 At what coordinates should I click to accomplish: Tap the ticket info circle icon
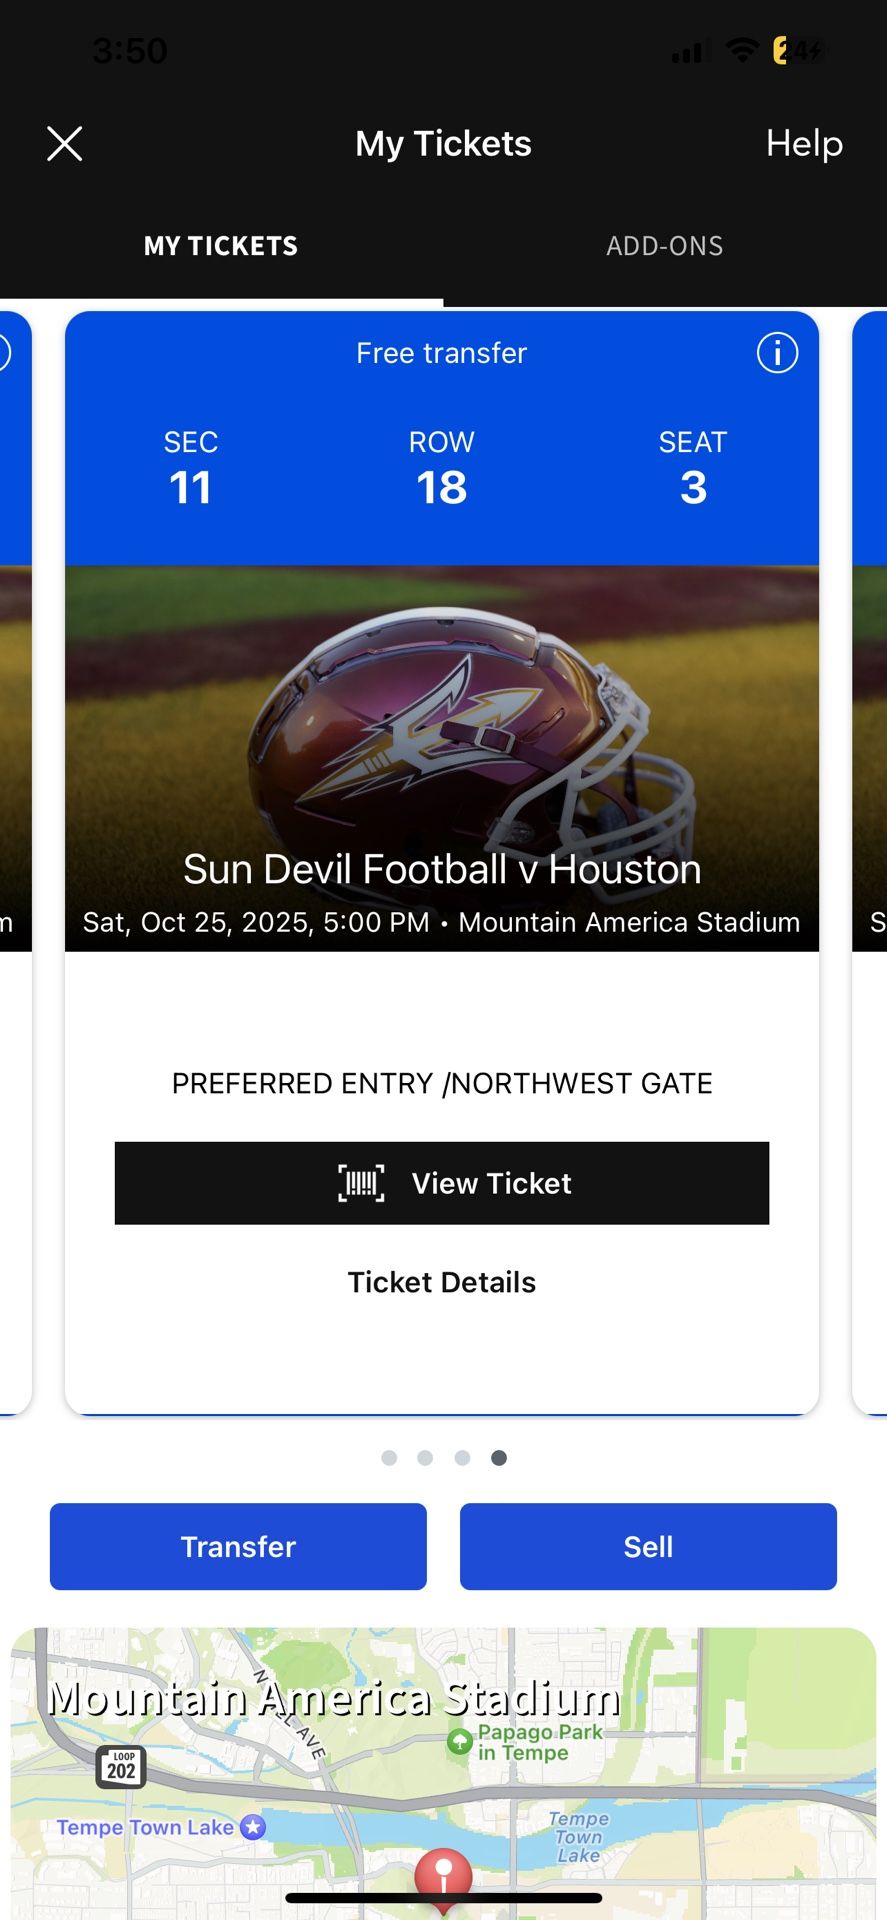pos(777,353)
